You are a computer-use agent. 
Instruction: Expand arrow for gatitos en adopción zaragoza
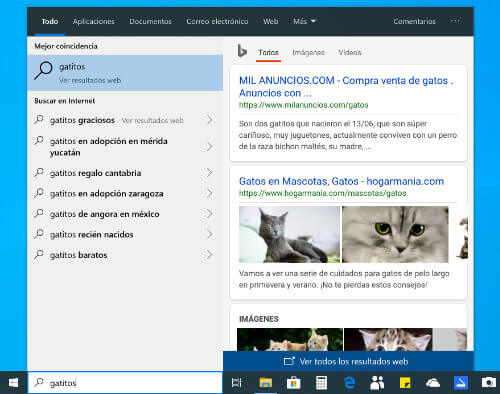209,193
